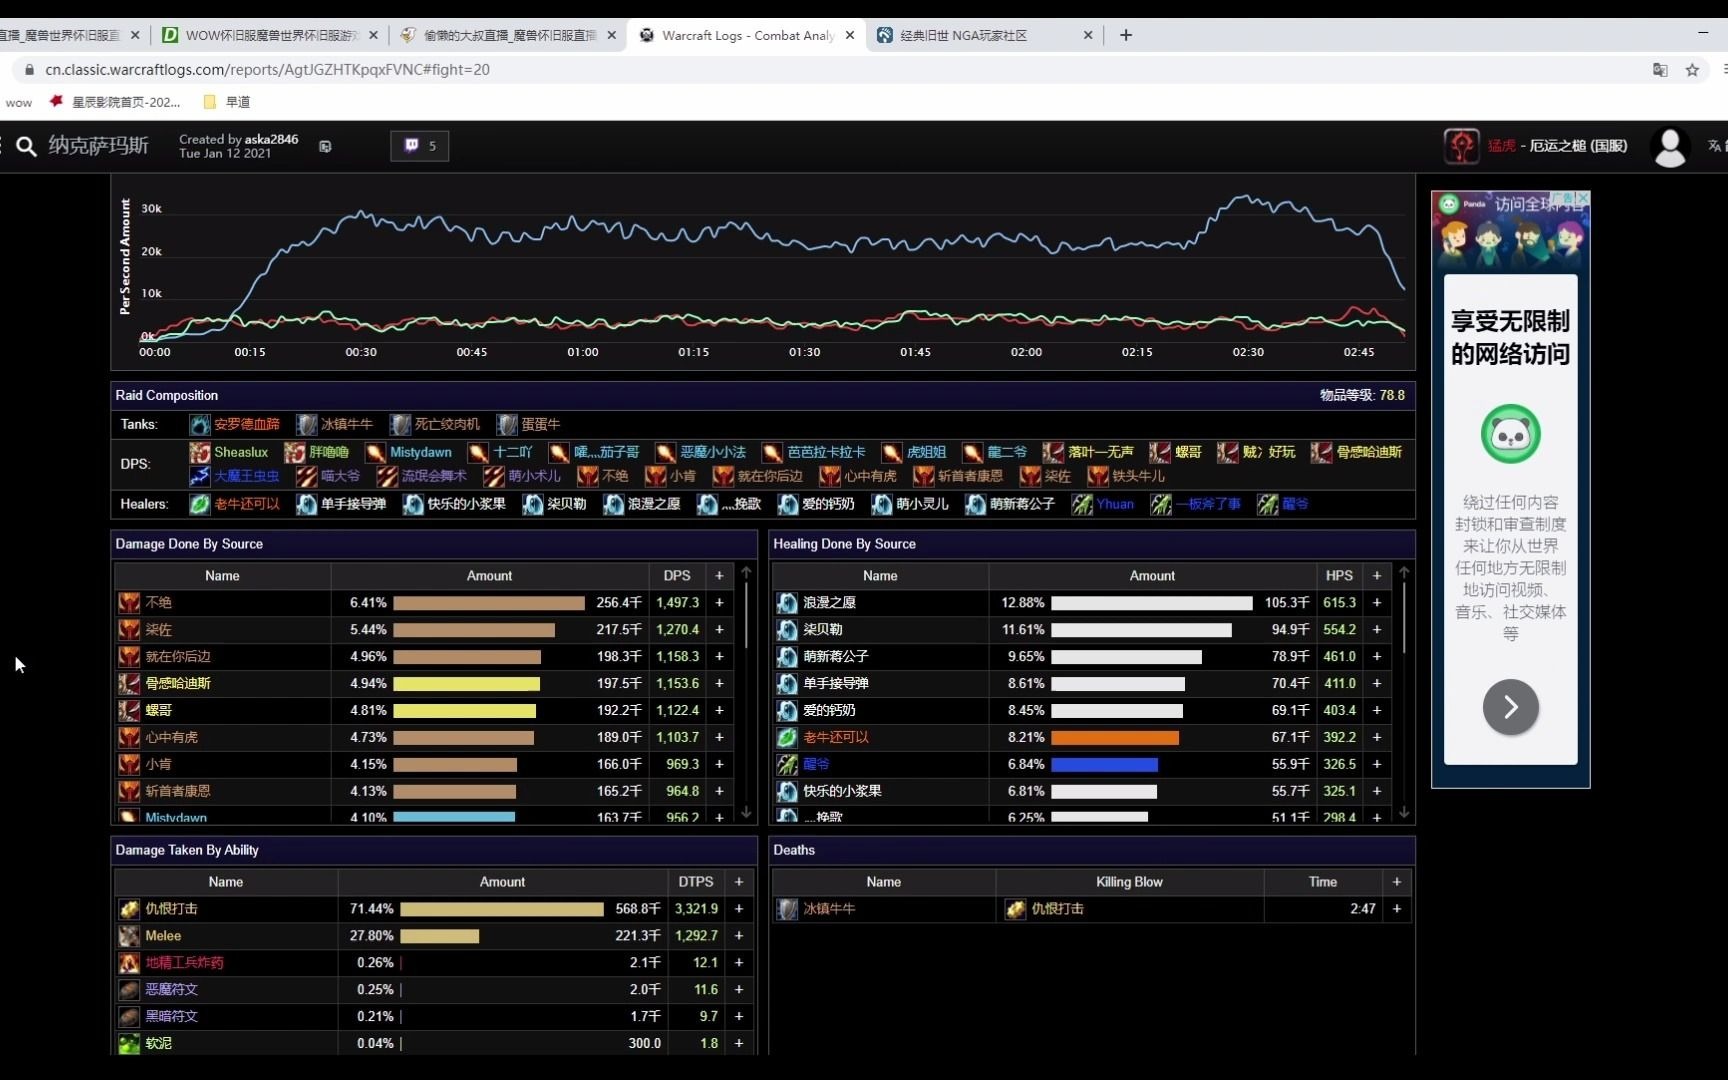Expand the 仇恨打击 damage taken row plus

point(739,909)
